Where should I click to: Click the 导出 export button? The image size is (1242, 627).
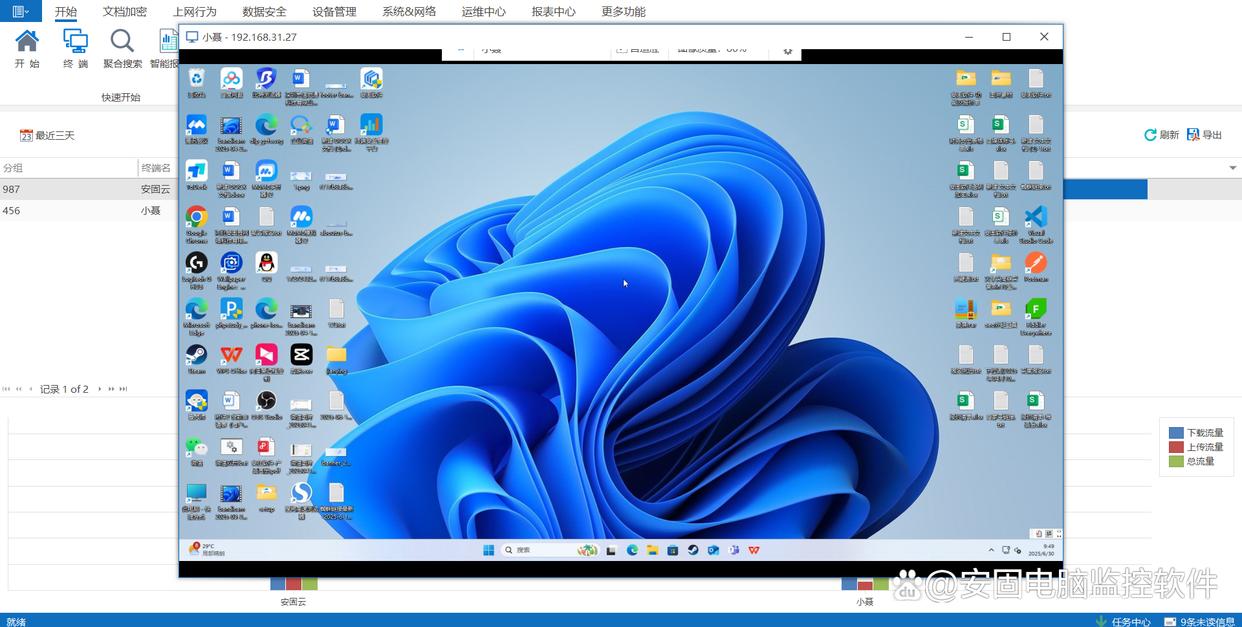click(1205, 135)
